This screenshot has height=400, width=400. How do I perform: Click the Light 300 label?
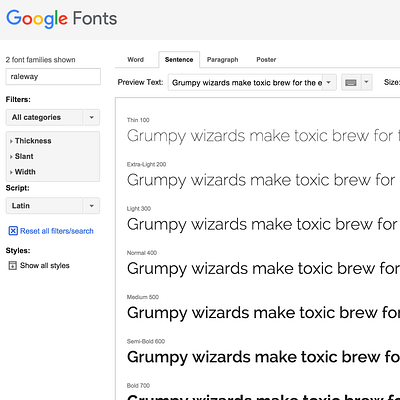[139, 209]
